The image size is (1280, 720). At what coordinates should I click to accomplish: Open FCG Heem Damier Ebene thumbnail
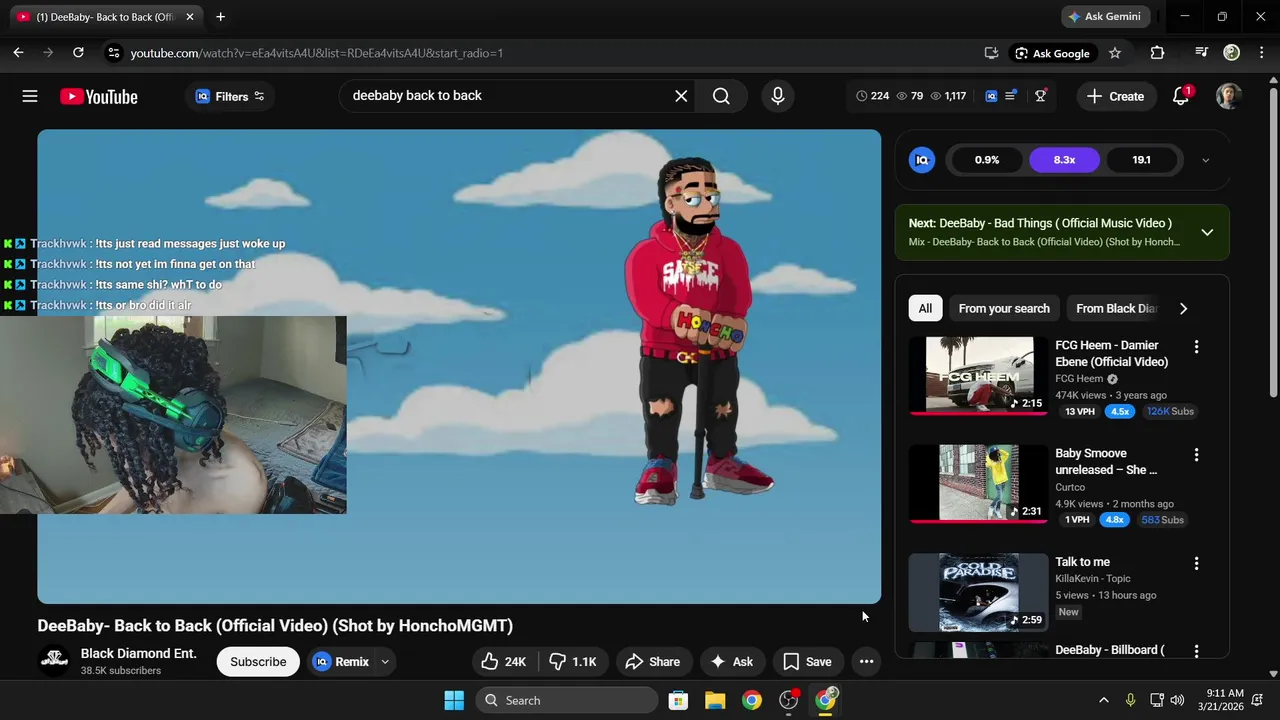978,375
